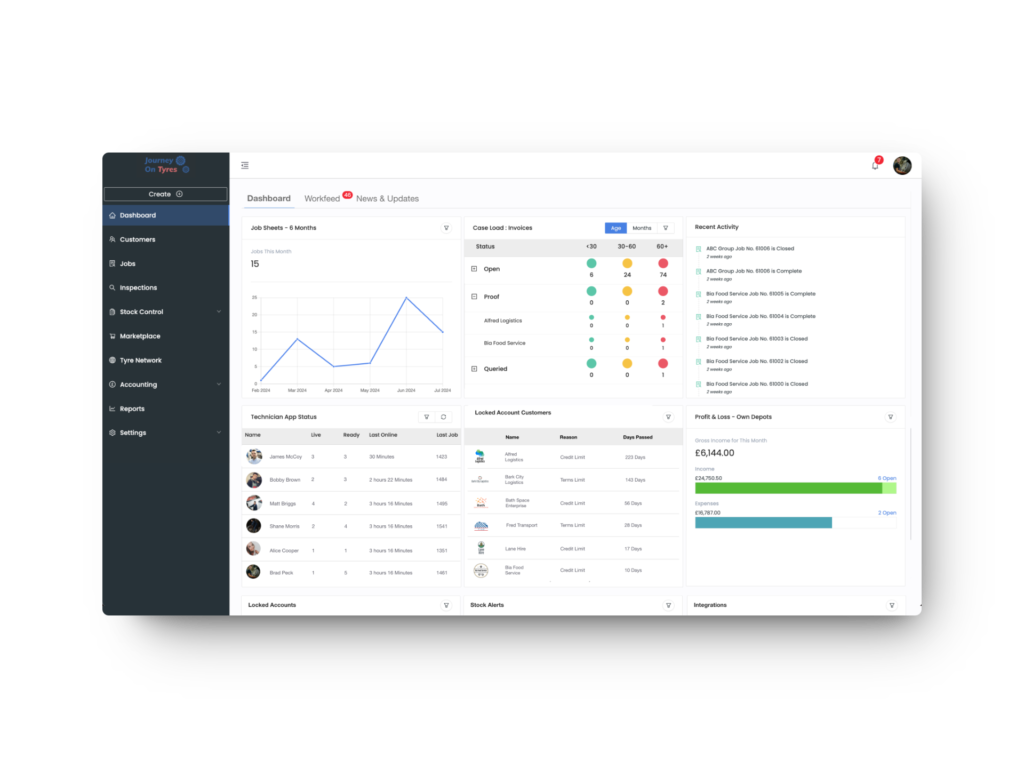Enable the Age view for invoices
The height and width of the screenshot is (768, 1024).
[x=616, y=228]
